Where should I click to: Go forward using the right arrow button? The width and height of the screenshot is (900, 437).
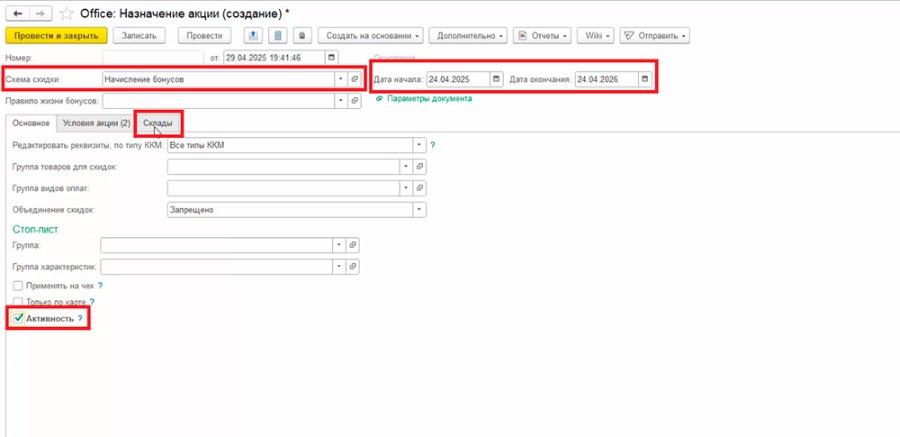coord(40,13)
